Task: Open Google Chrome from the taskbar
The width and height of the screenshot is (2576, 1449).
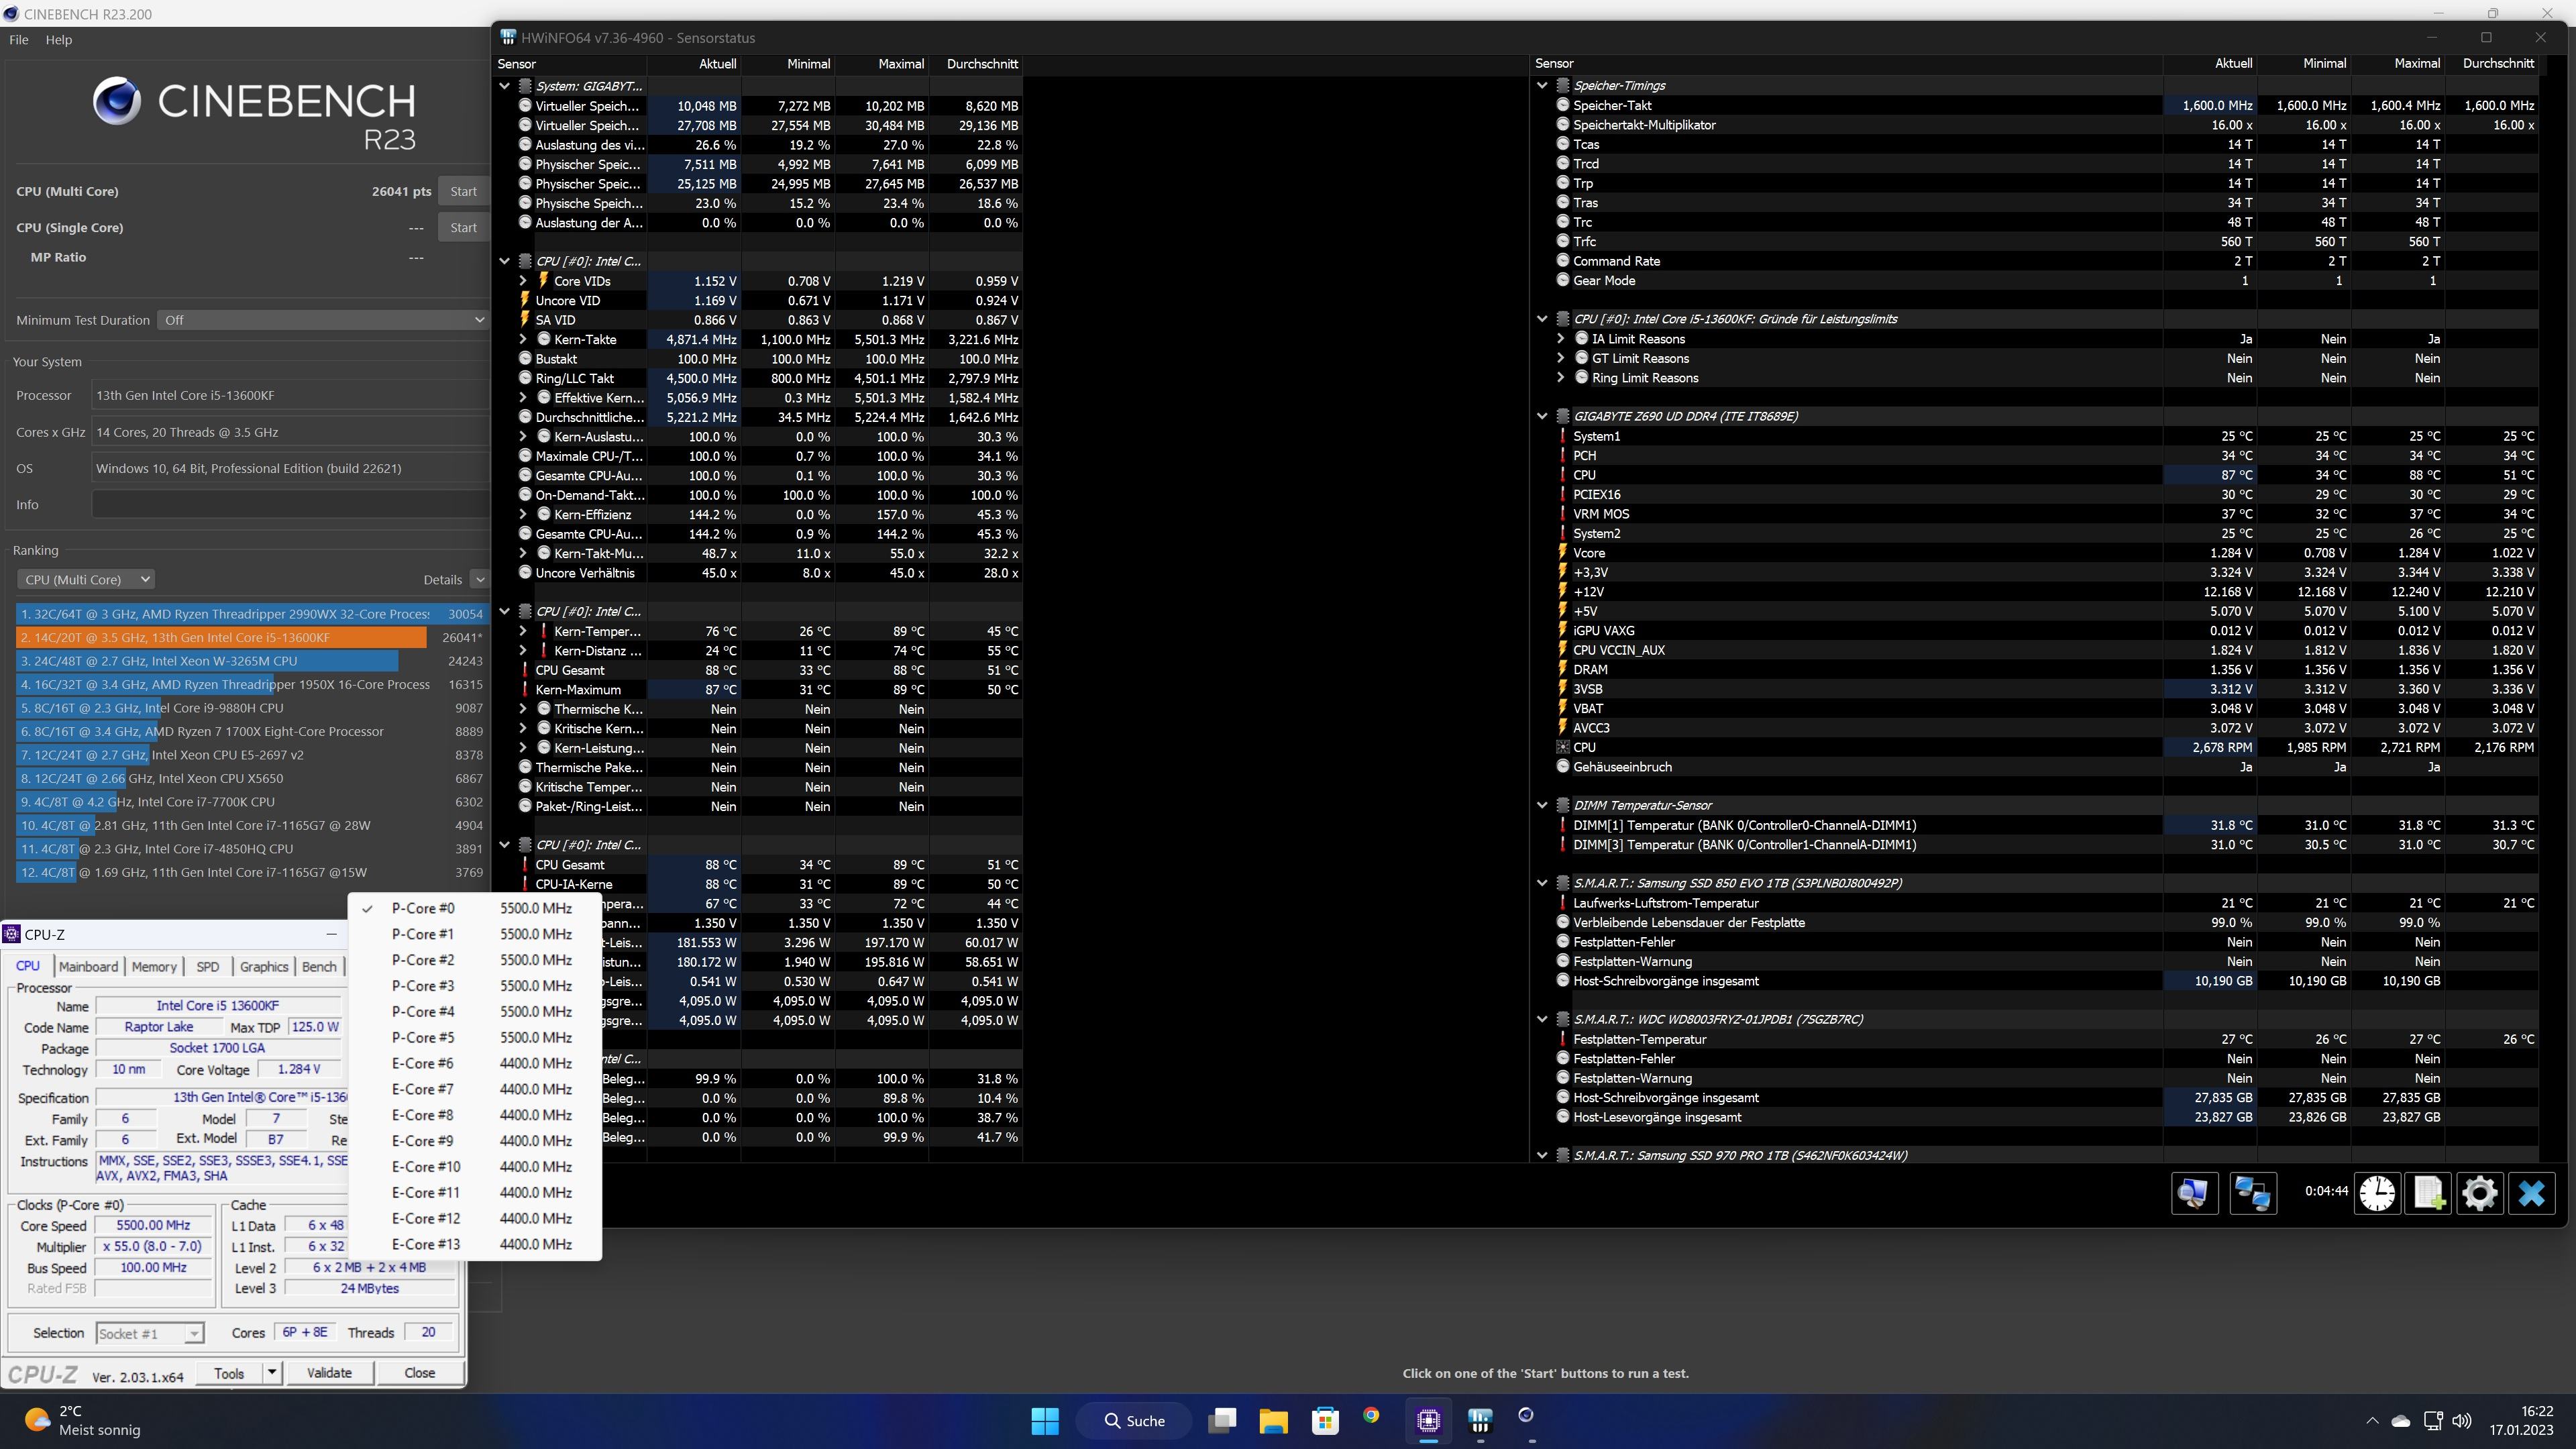Action: [1371, 1416]
